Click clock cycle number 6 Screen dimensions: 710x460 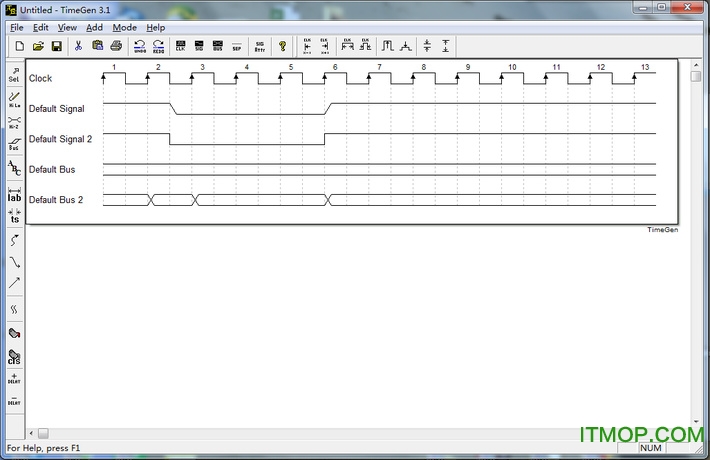pos(335,67)
